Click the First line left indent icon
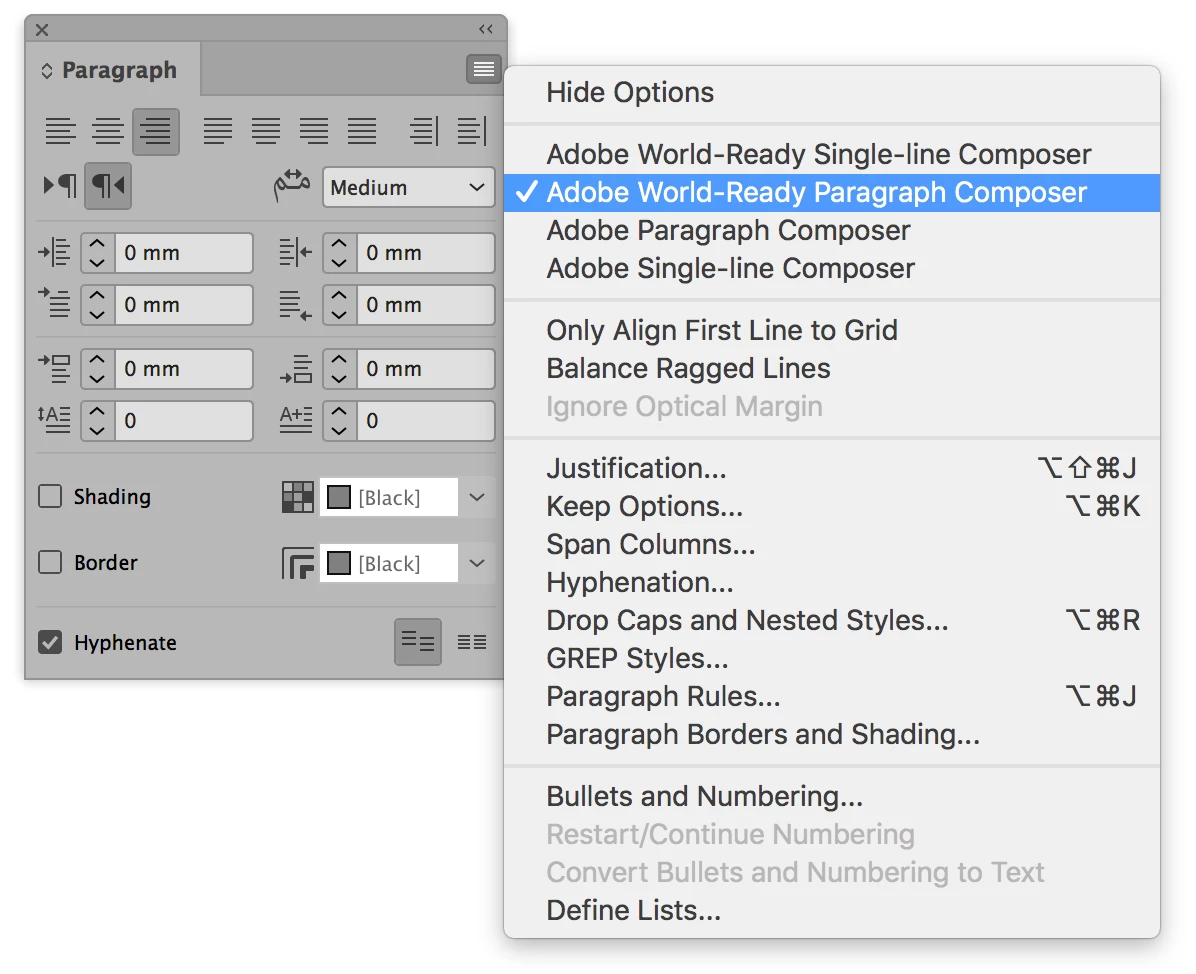 [55, 304]
